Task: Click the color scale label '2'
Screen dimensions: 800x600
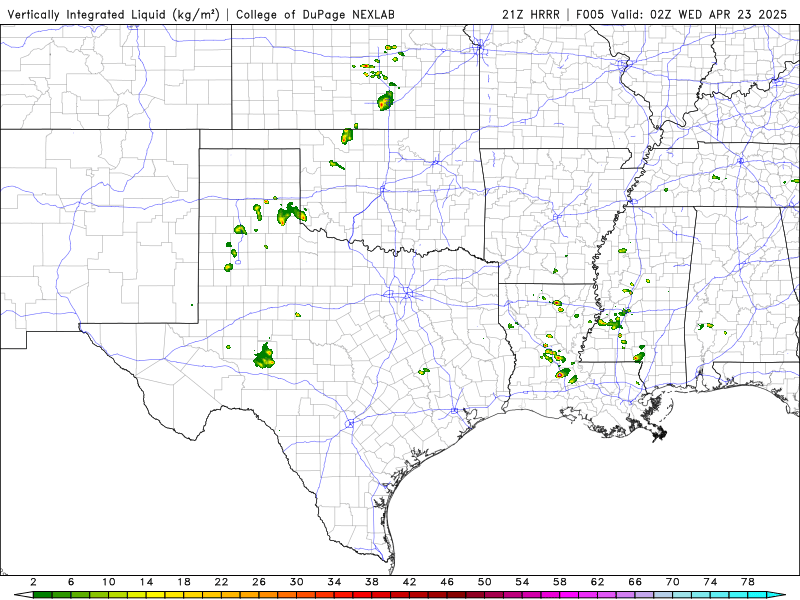Action: click(33, 582)
